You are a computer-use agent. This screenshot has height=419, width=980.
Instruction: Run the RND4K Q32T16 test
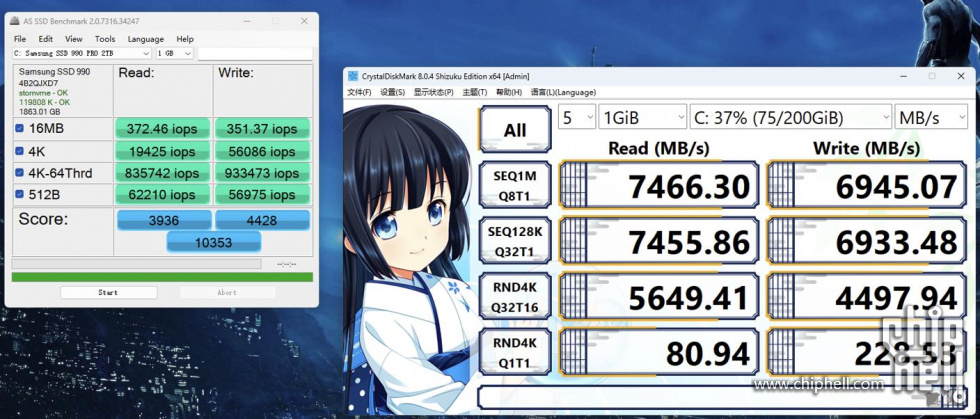(x=515, y=296)
